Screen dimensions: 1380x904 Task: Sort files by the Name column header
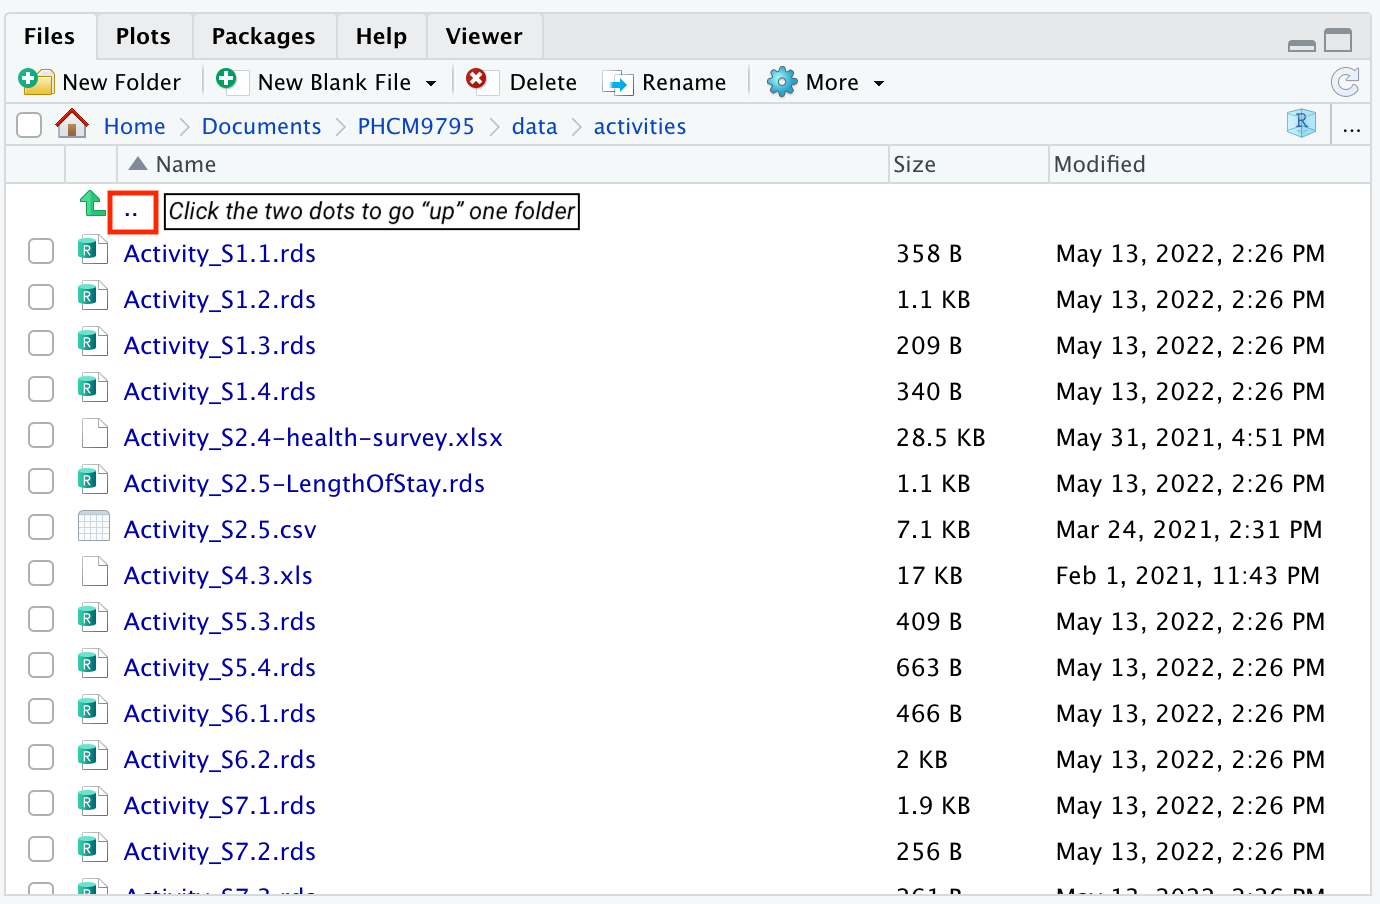(186, 164)
